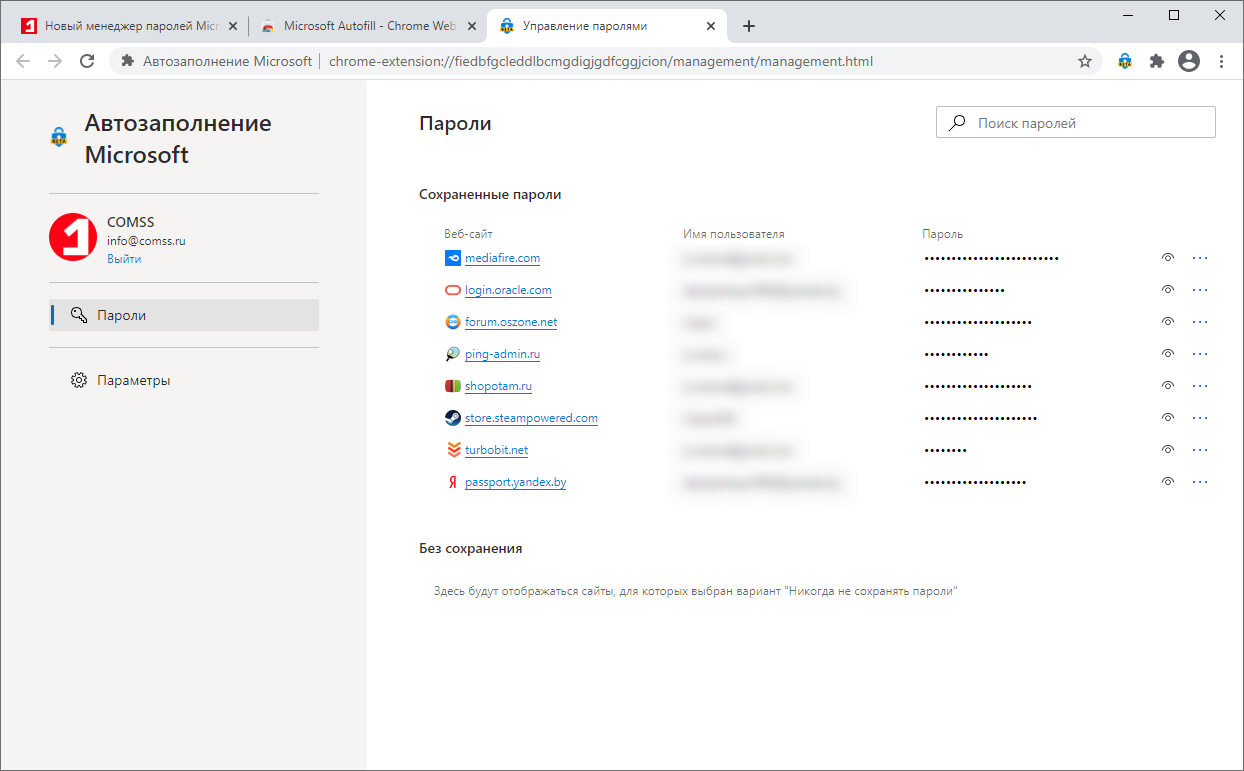
Task: Open more actions for turbobit.net
Action: pos(1200,450)
